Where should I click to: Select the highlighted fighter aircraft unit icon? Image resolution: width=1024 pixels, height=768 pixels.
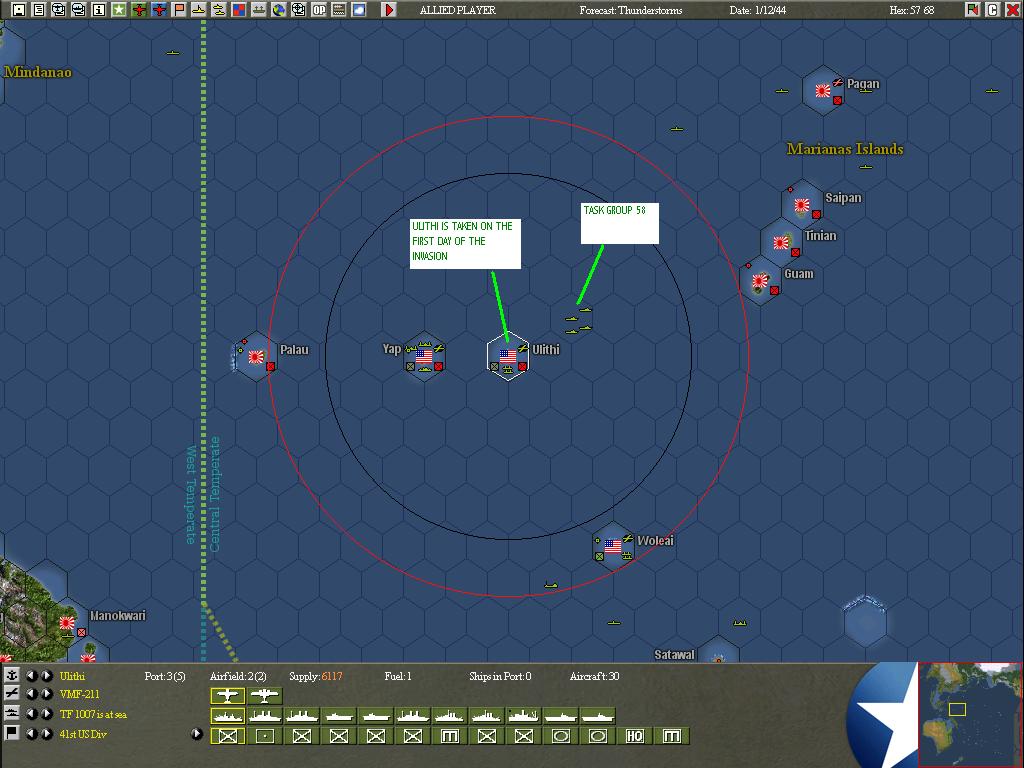pyautogui.click(x=227, y=696)
